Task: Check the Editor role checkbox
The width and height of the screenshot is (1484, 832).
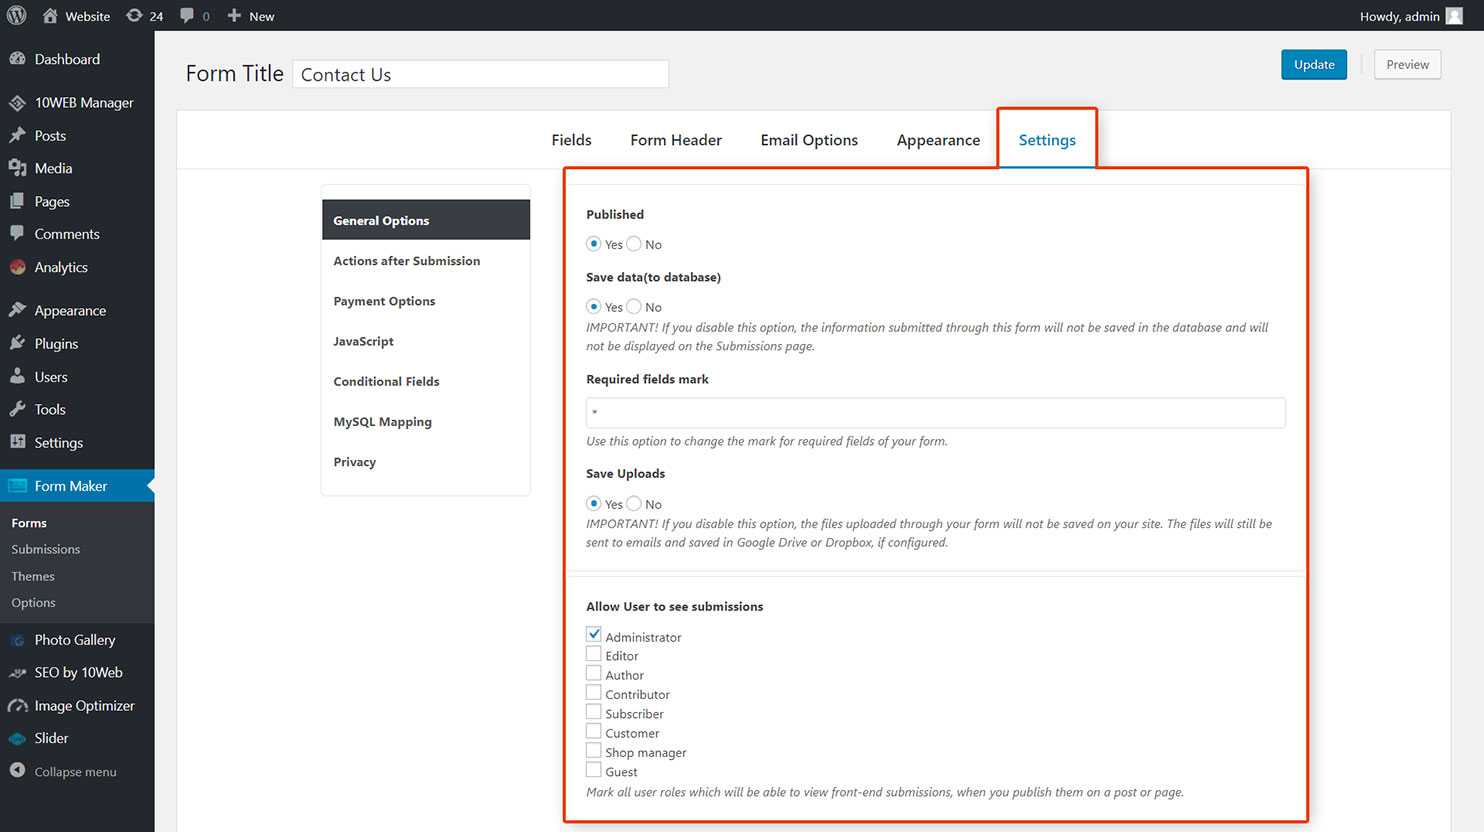Action: point(594,654)
